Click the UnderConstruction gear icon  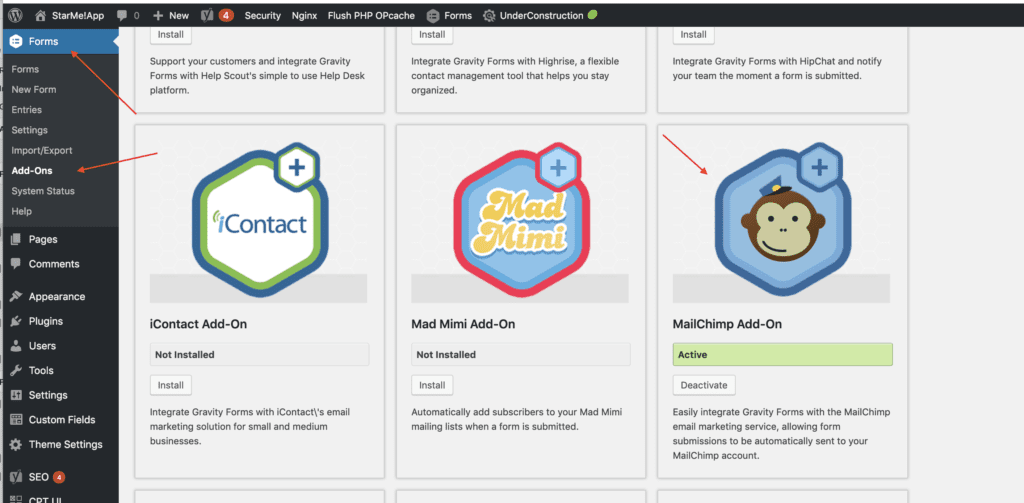(x=488, y=16)
